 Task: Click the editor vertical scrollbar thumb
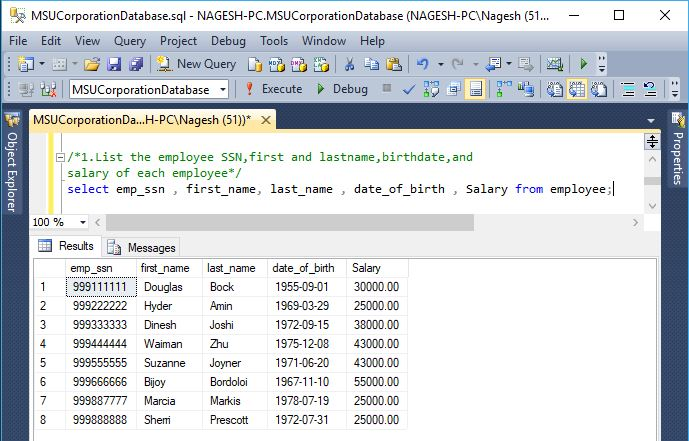click(652, 181)
